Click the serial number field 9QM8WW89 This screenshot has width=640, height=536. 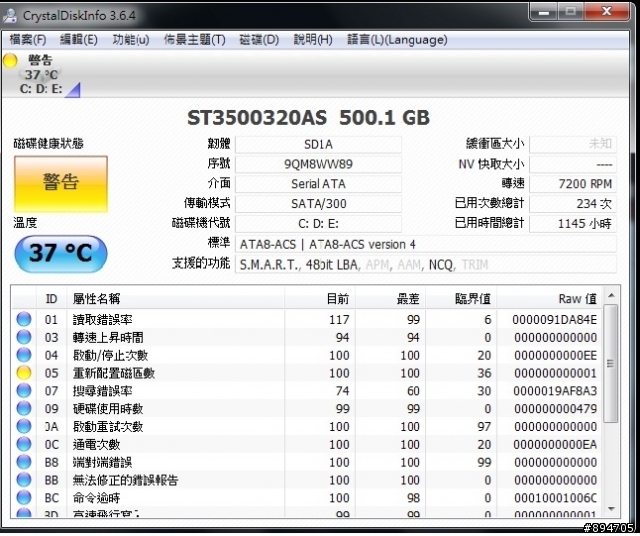pos(318,164)
